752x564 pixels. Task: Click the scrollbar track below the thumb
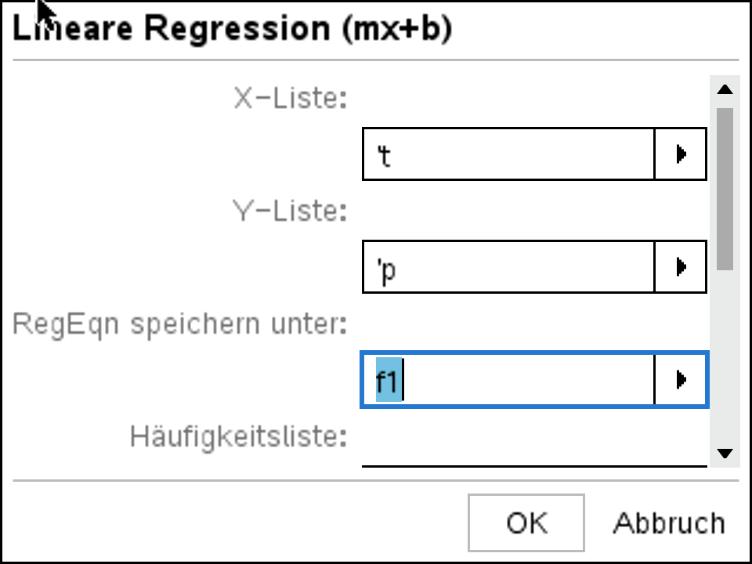pos(725,360)
